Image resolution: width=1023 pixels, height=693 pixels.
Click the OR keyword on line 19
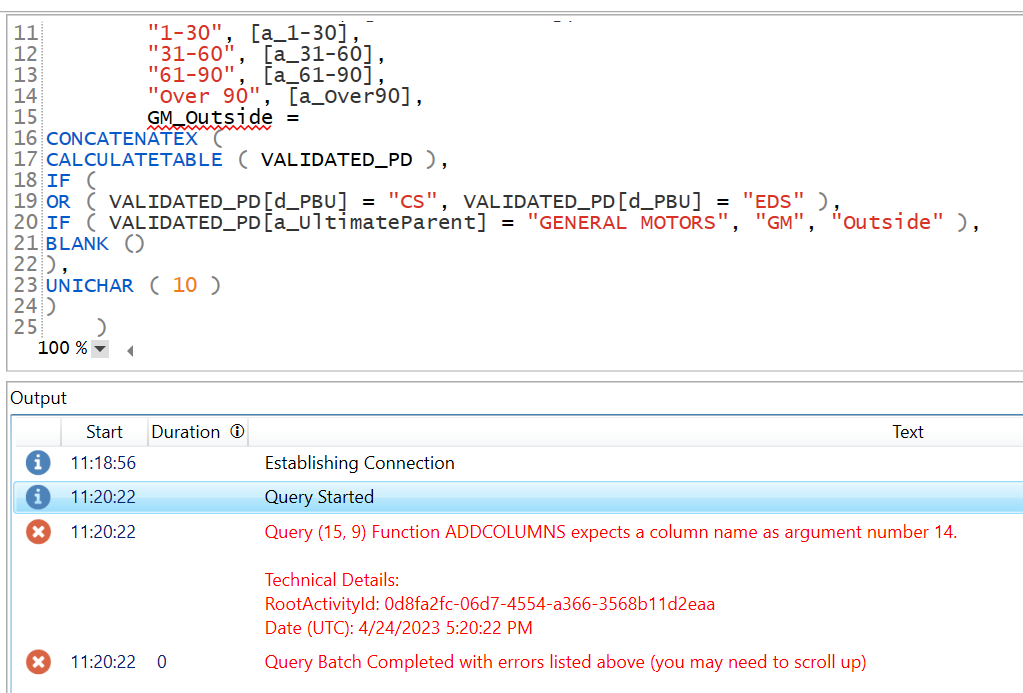[x=58, y=202]
